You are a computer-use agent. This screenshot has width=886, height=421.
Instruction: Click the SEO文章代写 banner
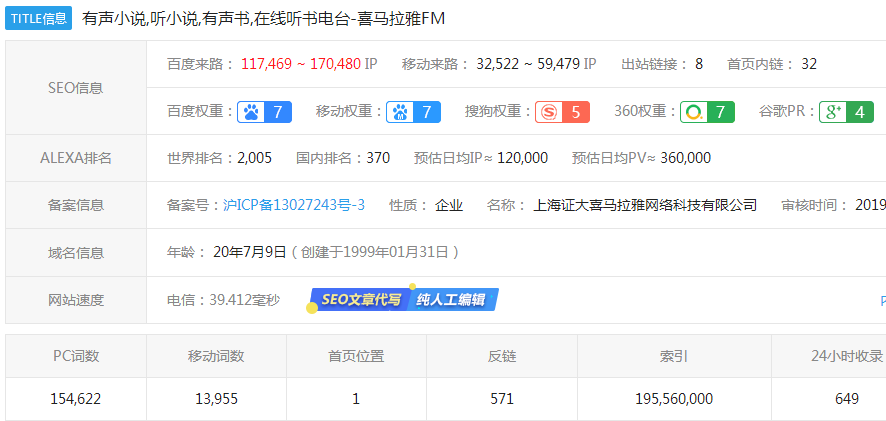(360, 300)
